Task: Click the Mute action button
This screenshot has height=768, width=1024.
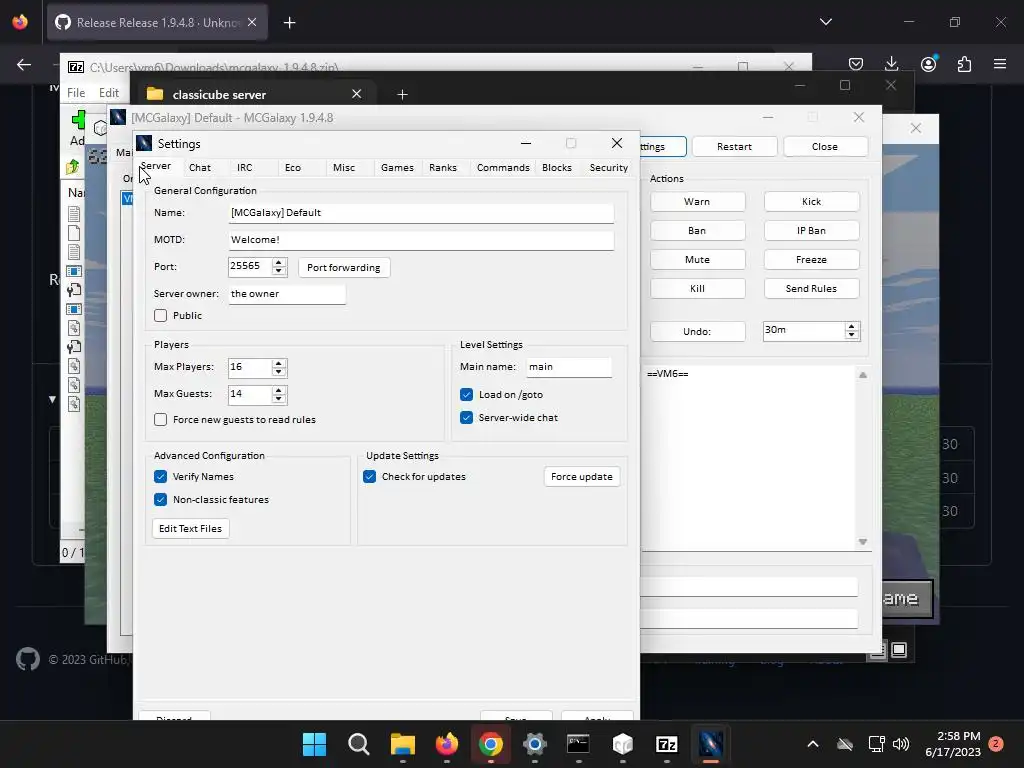Action: tap(697, 259)
